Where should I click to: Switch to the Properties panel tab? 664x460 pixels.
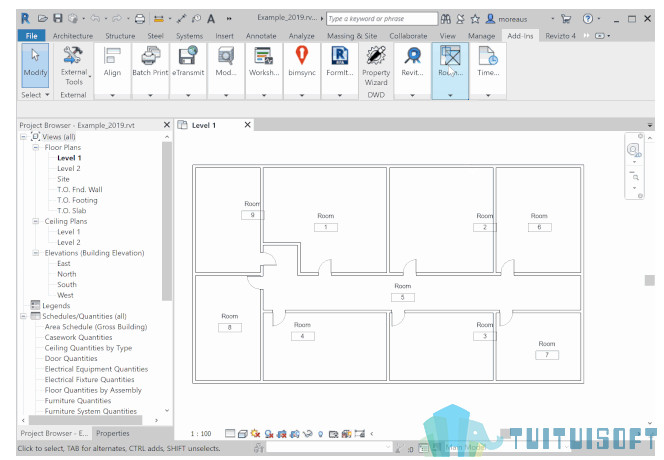tap(113, 433)
